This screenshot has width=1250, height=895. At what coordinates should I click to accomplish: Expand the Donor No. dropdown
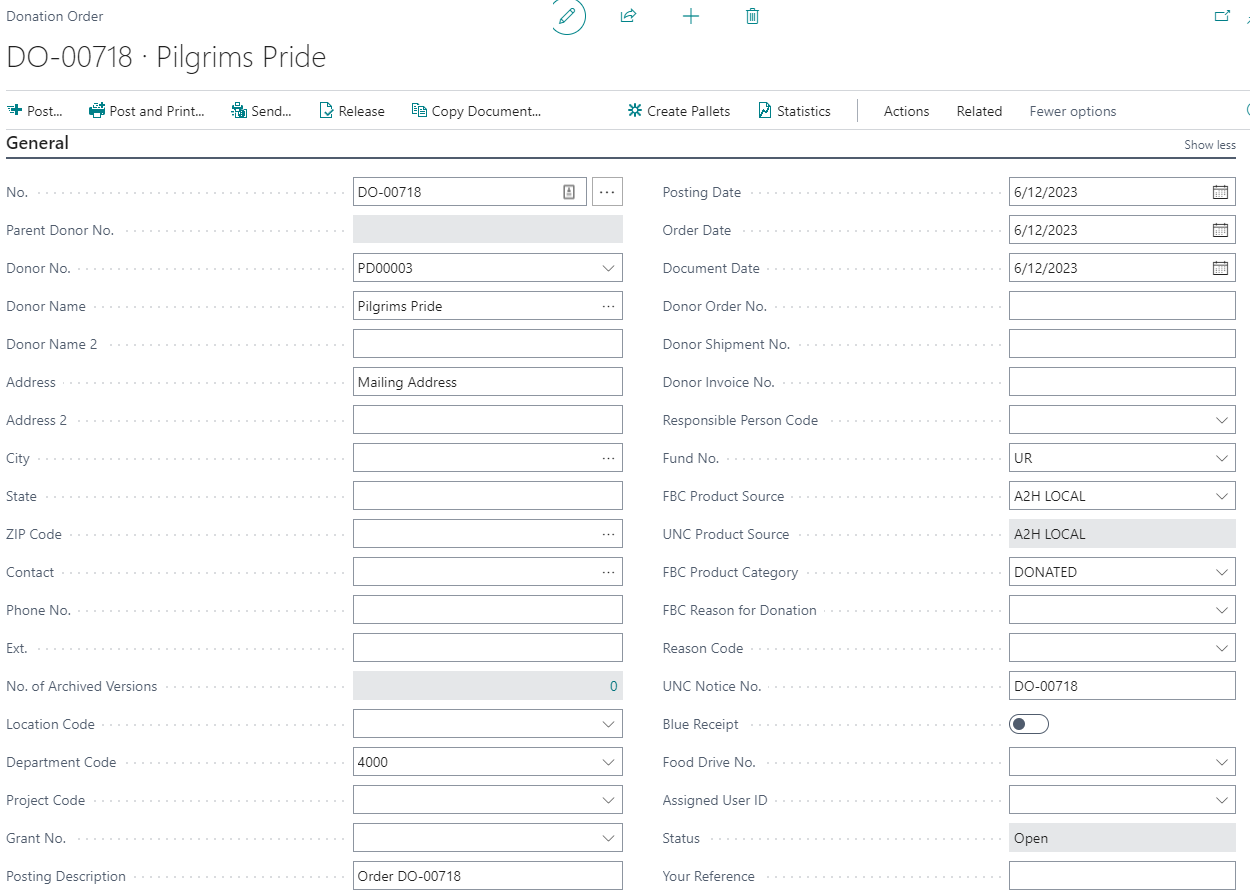tap(608, 268)
